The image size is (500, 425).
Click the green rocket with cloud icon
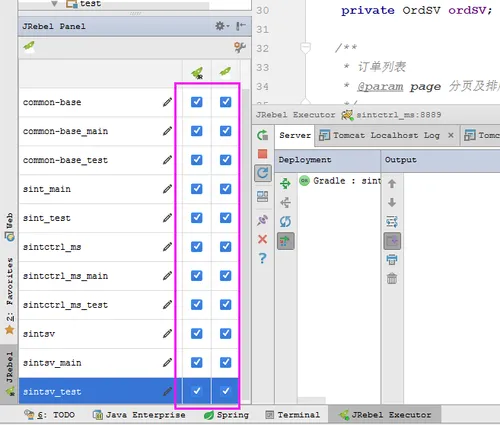point(29,47)
